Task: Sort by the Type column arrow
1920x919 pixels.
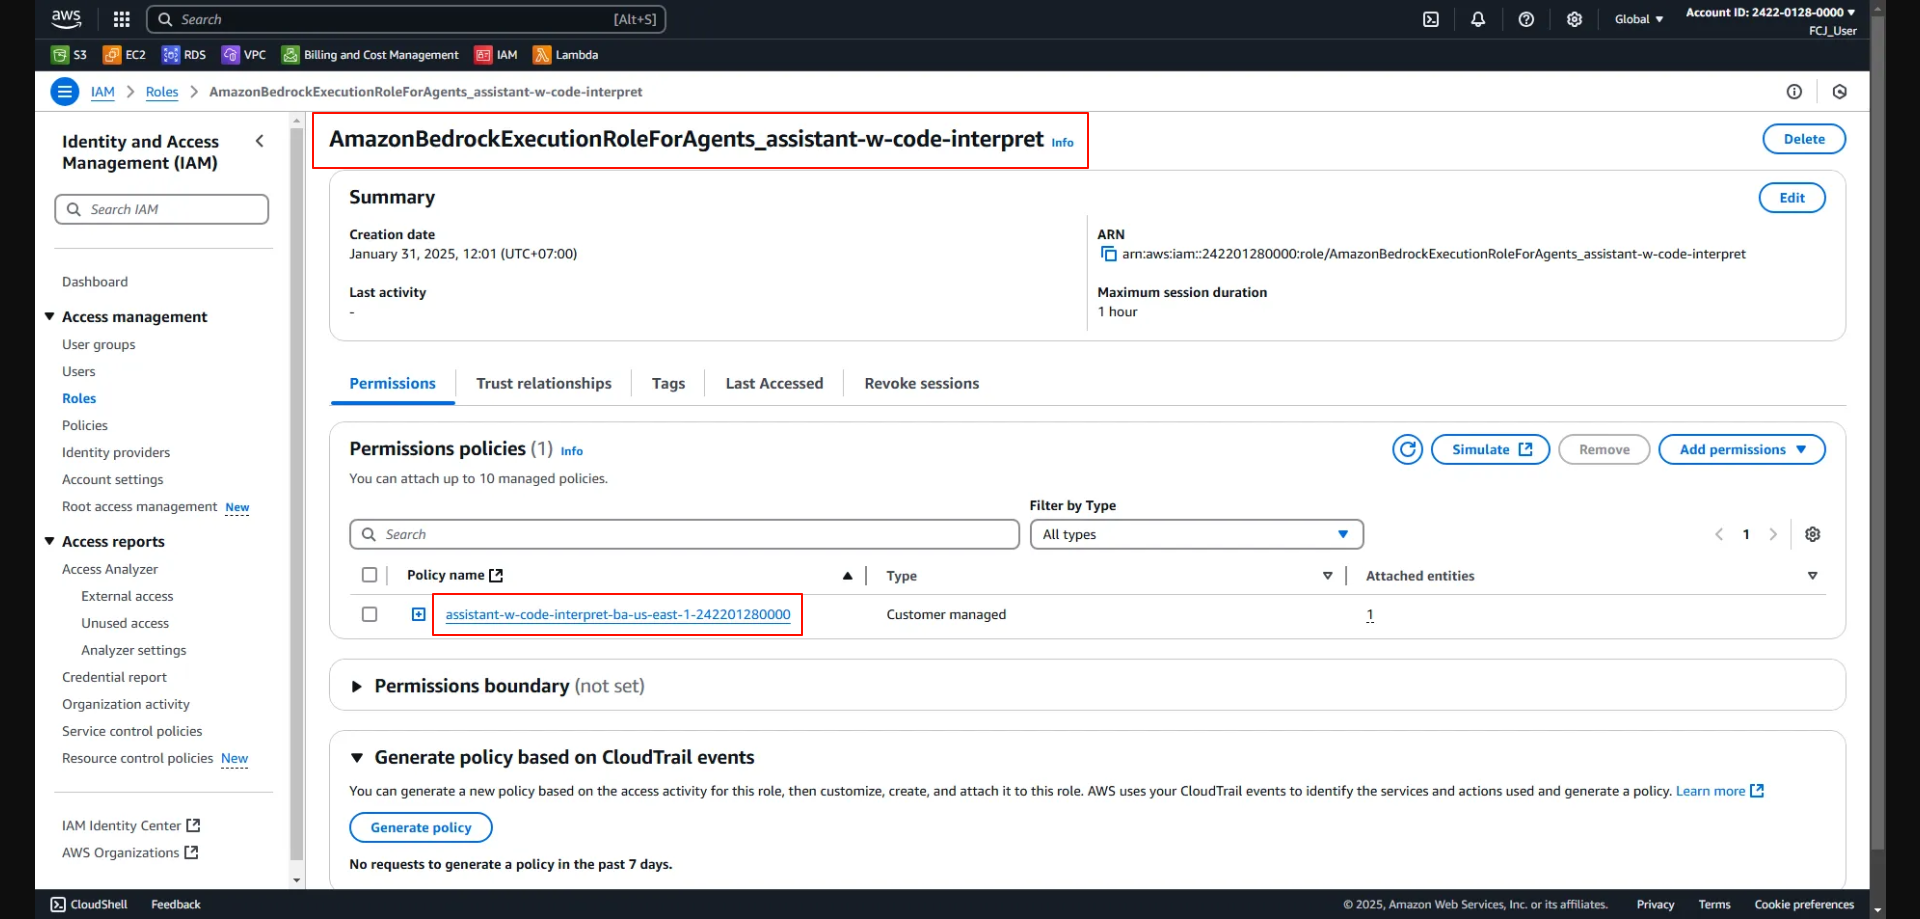Action: [1327, 576]
